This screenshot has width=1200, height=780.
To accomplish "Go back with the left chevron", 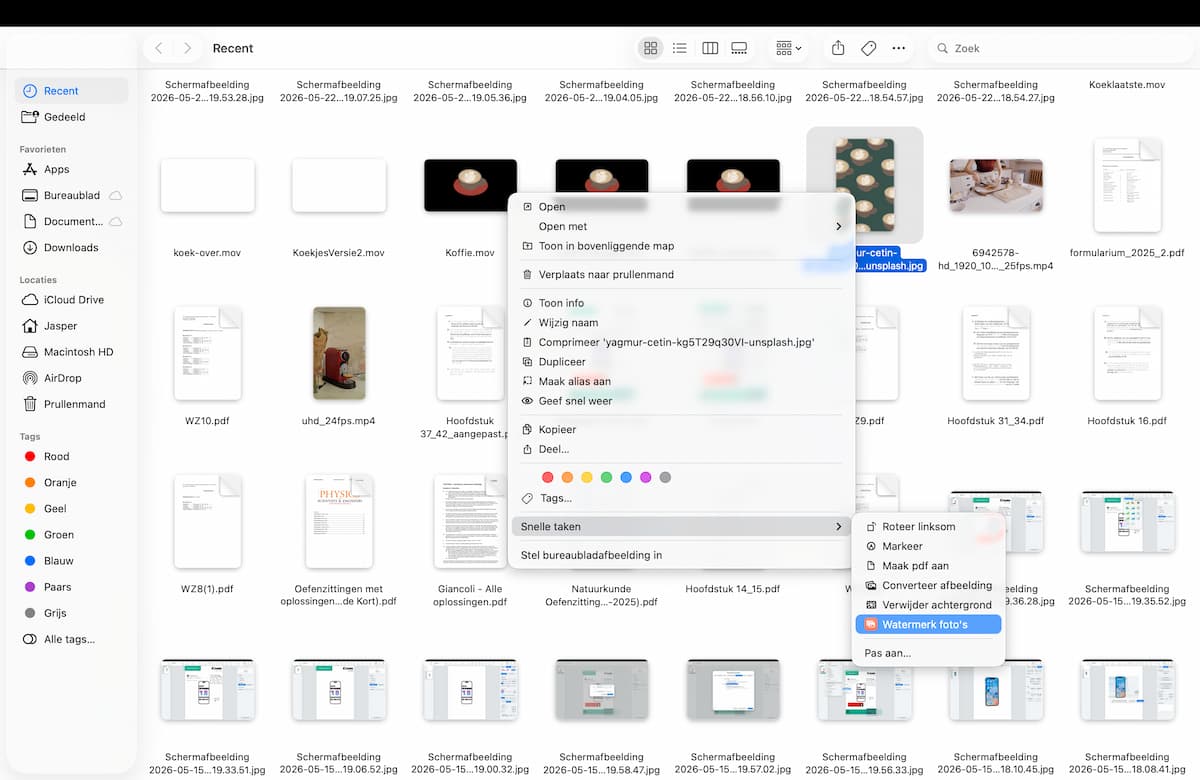I will (158, 48).
